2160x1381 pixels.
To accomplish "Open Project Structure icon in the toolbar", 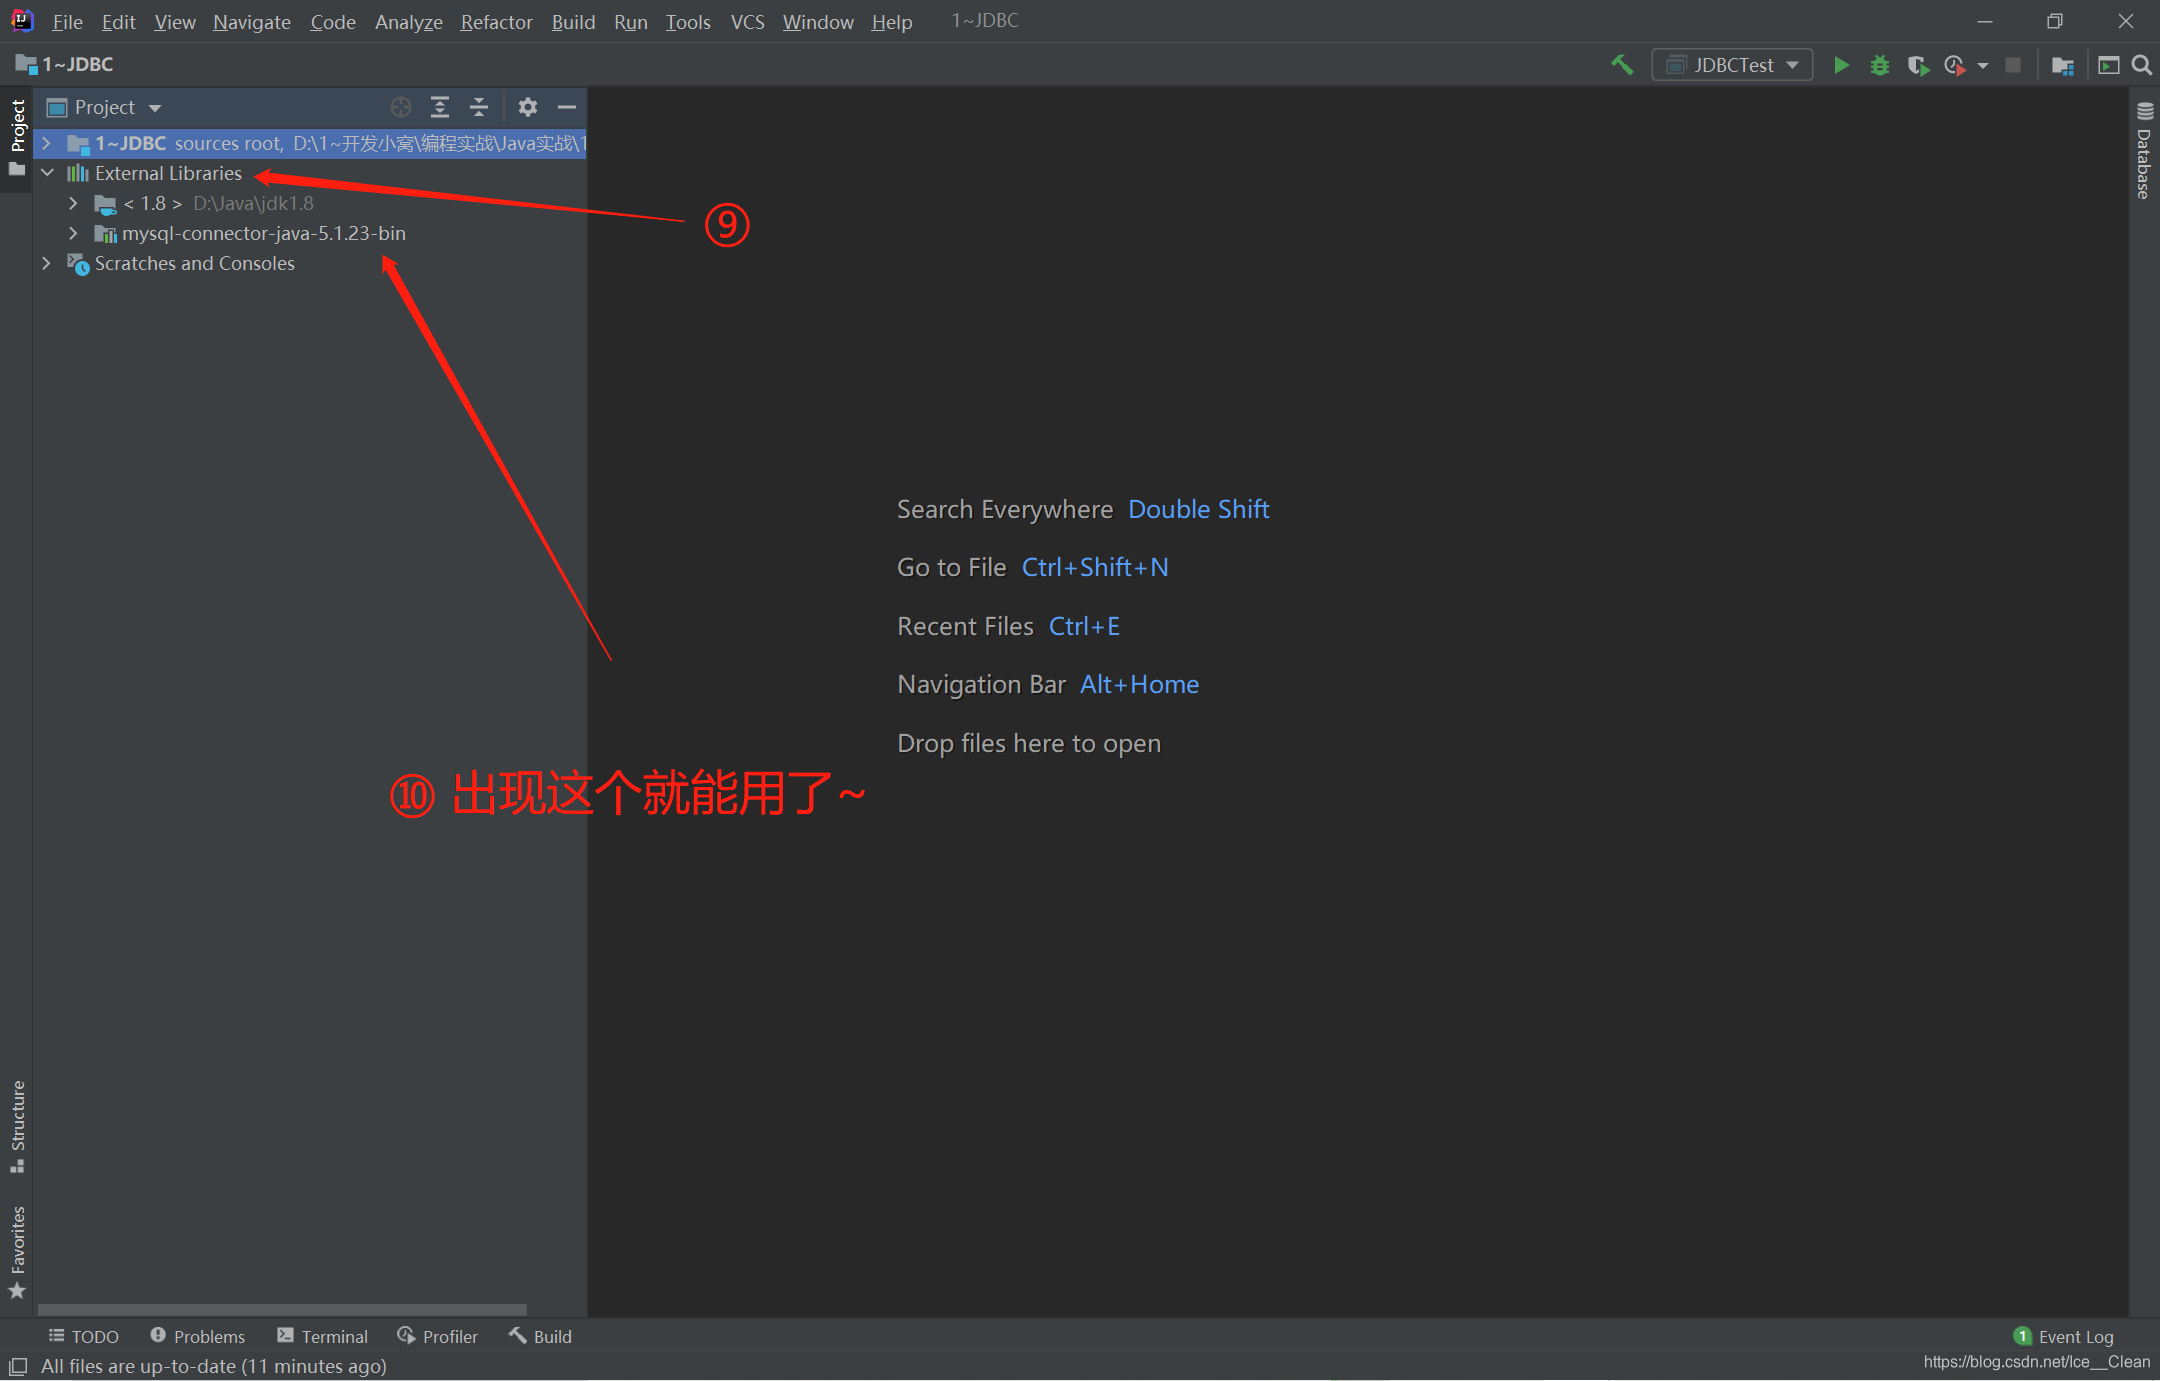I will tap(2062, 65).
